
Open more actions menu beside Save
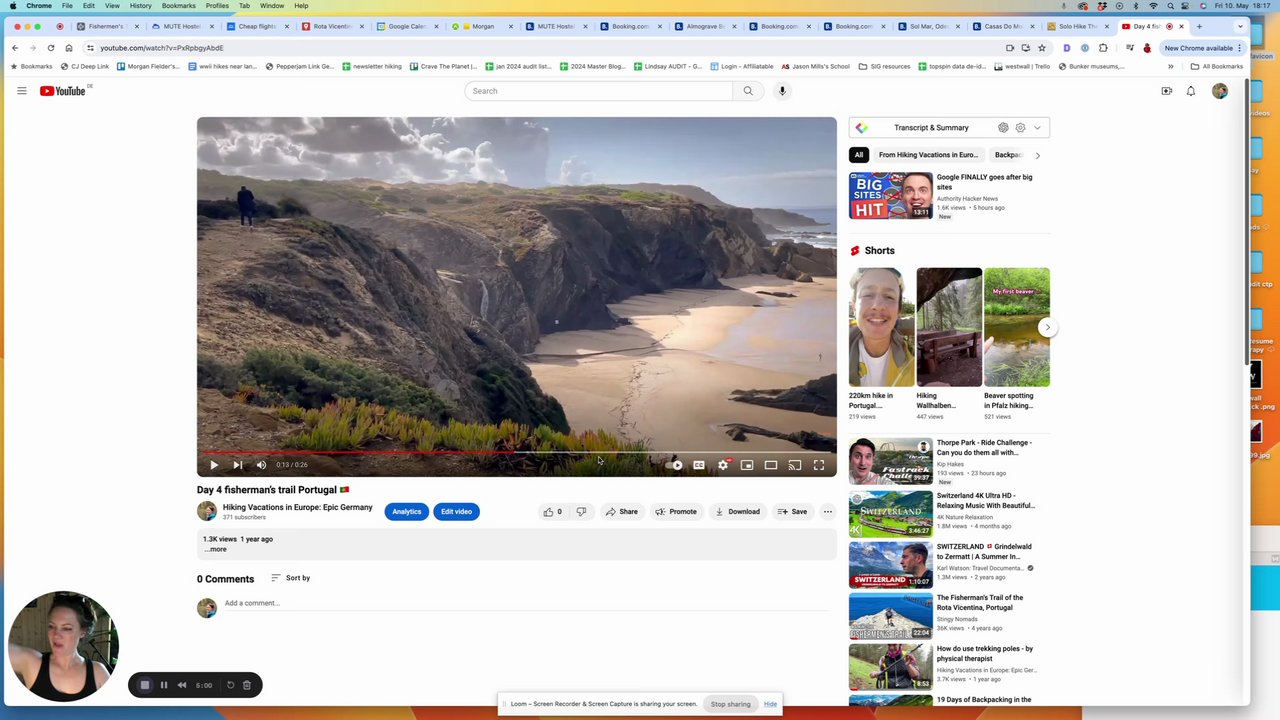[x=827, y=512]
